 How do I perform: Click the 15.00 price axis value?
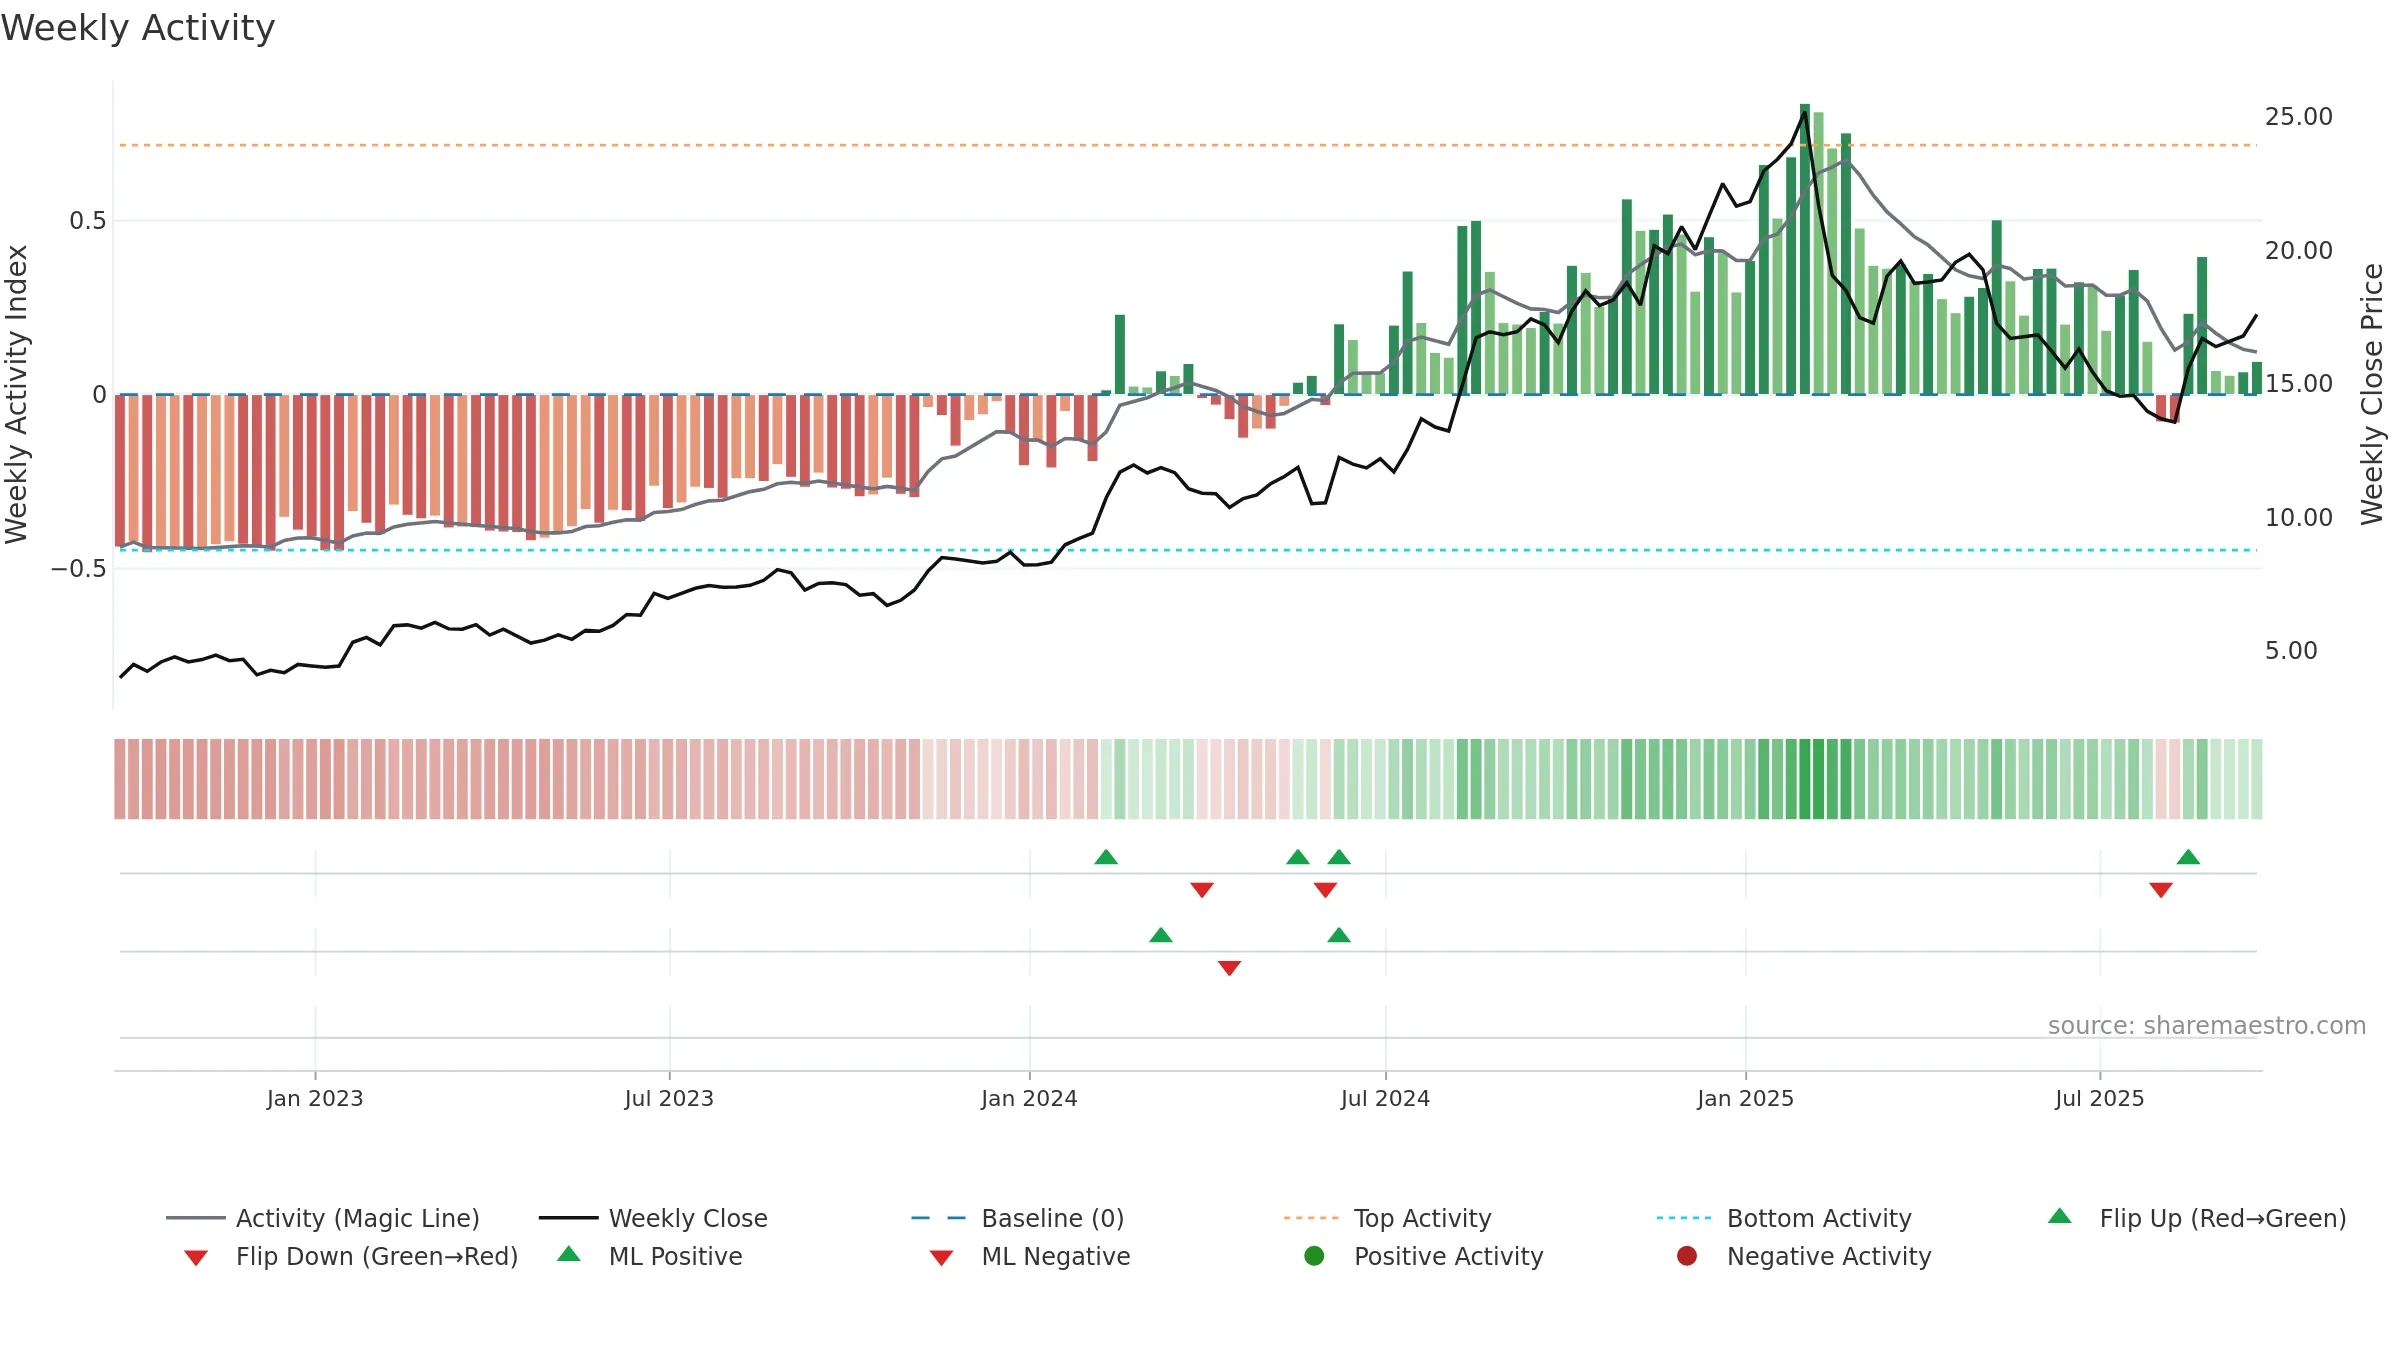tap(2299, 384)
